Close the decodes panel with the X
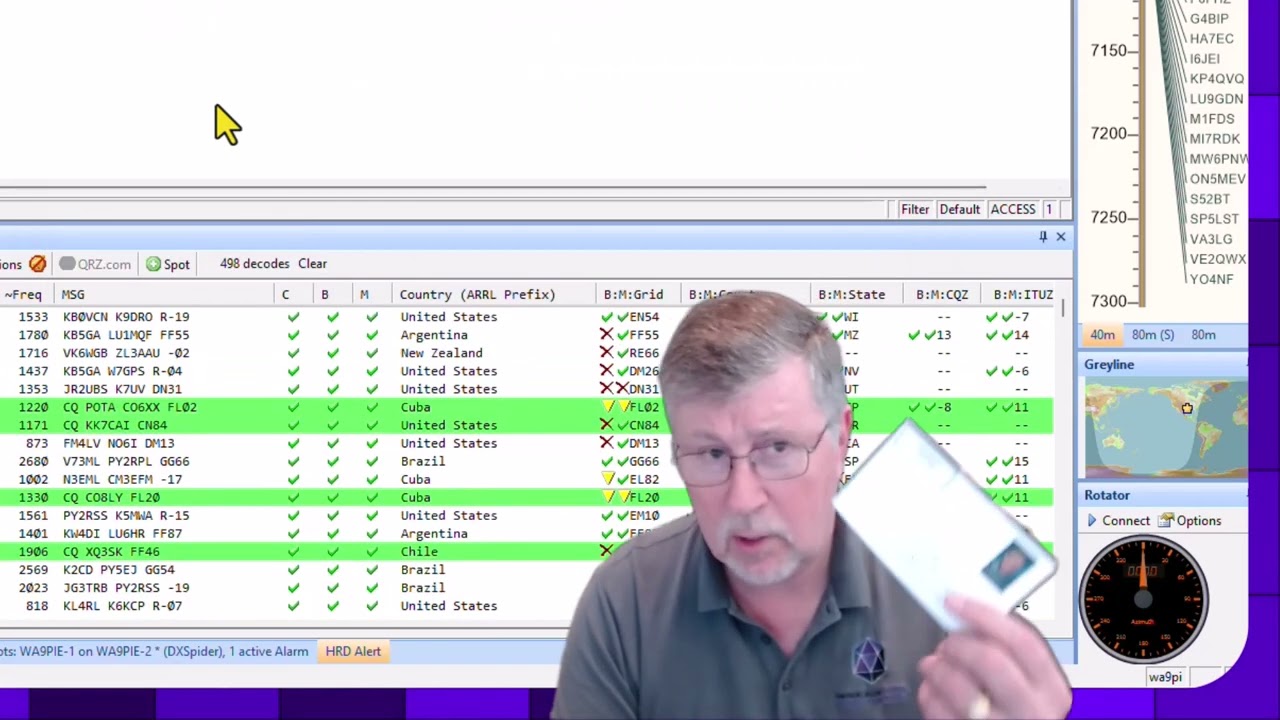This screenshot has width=1280, height=720. (x=1061, y=237)
